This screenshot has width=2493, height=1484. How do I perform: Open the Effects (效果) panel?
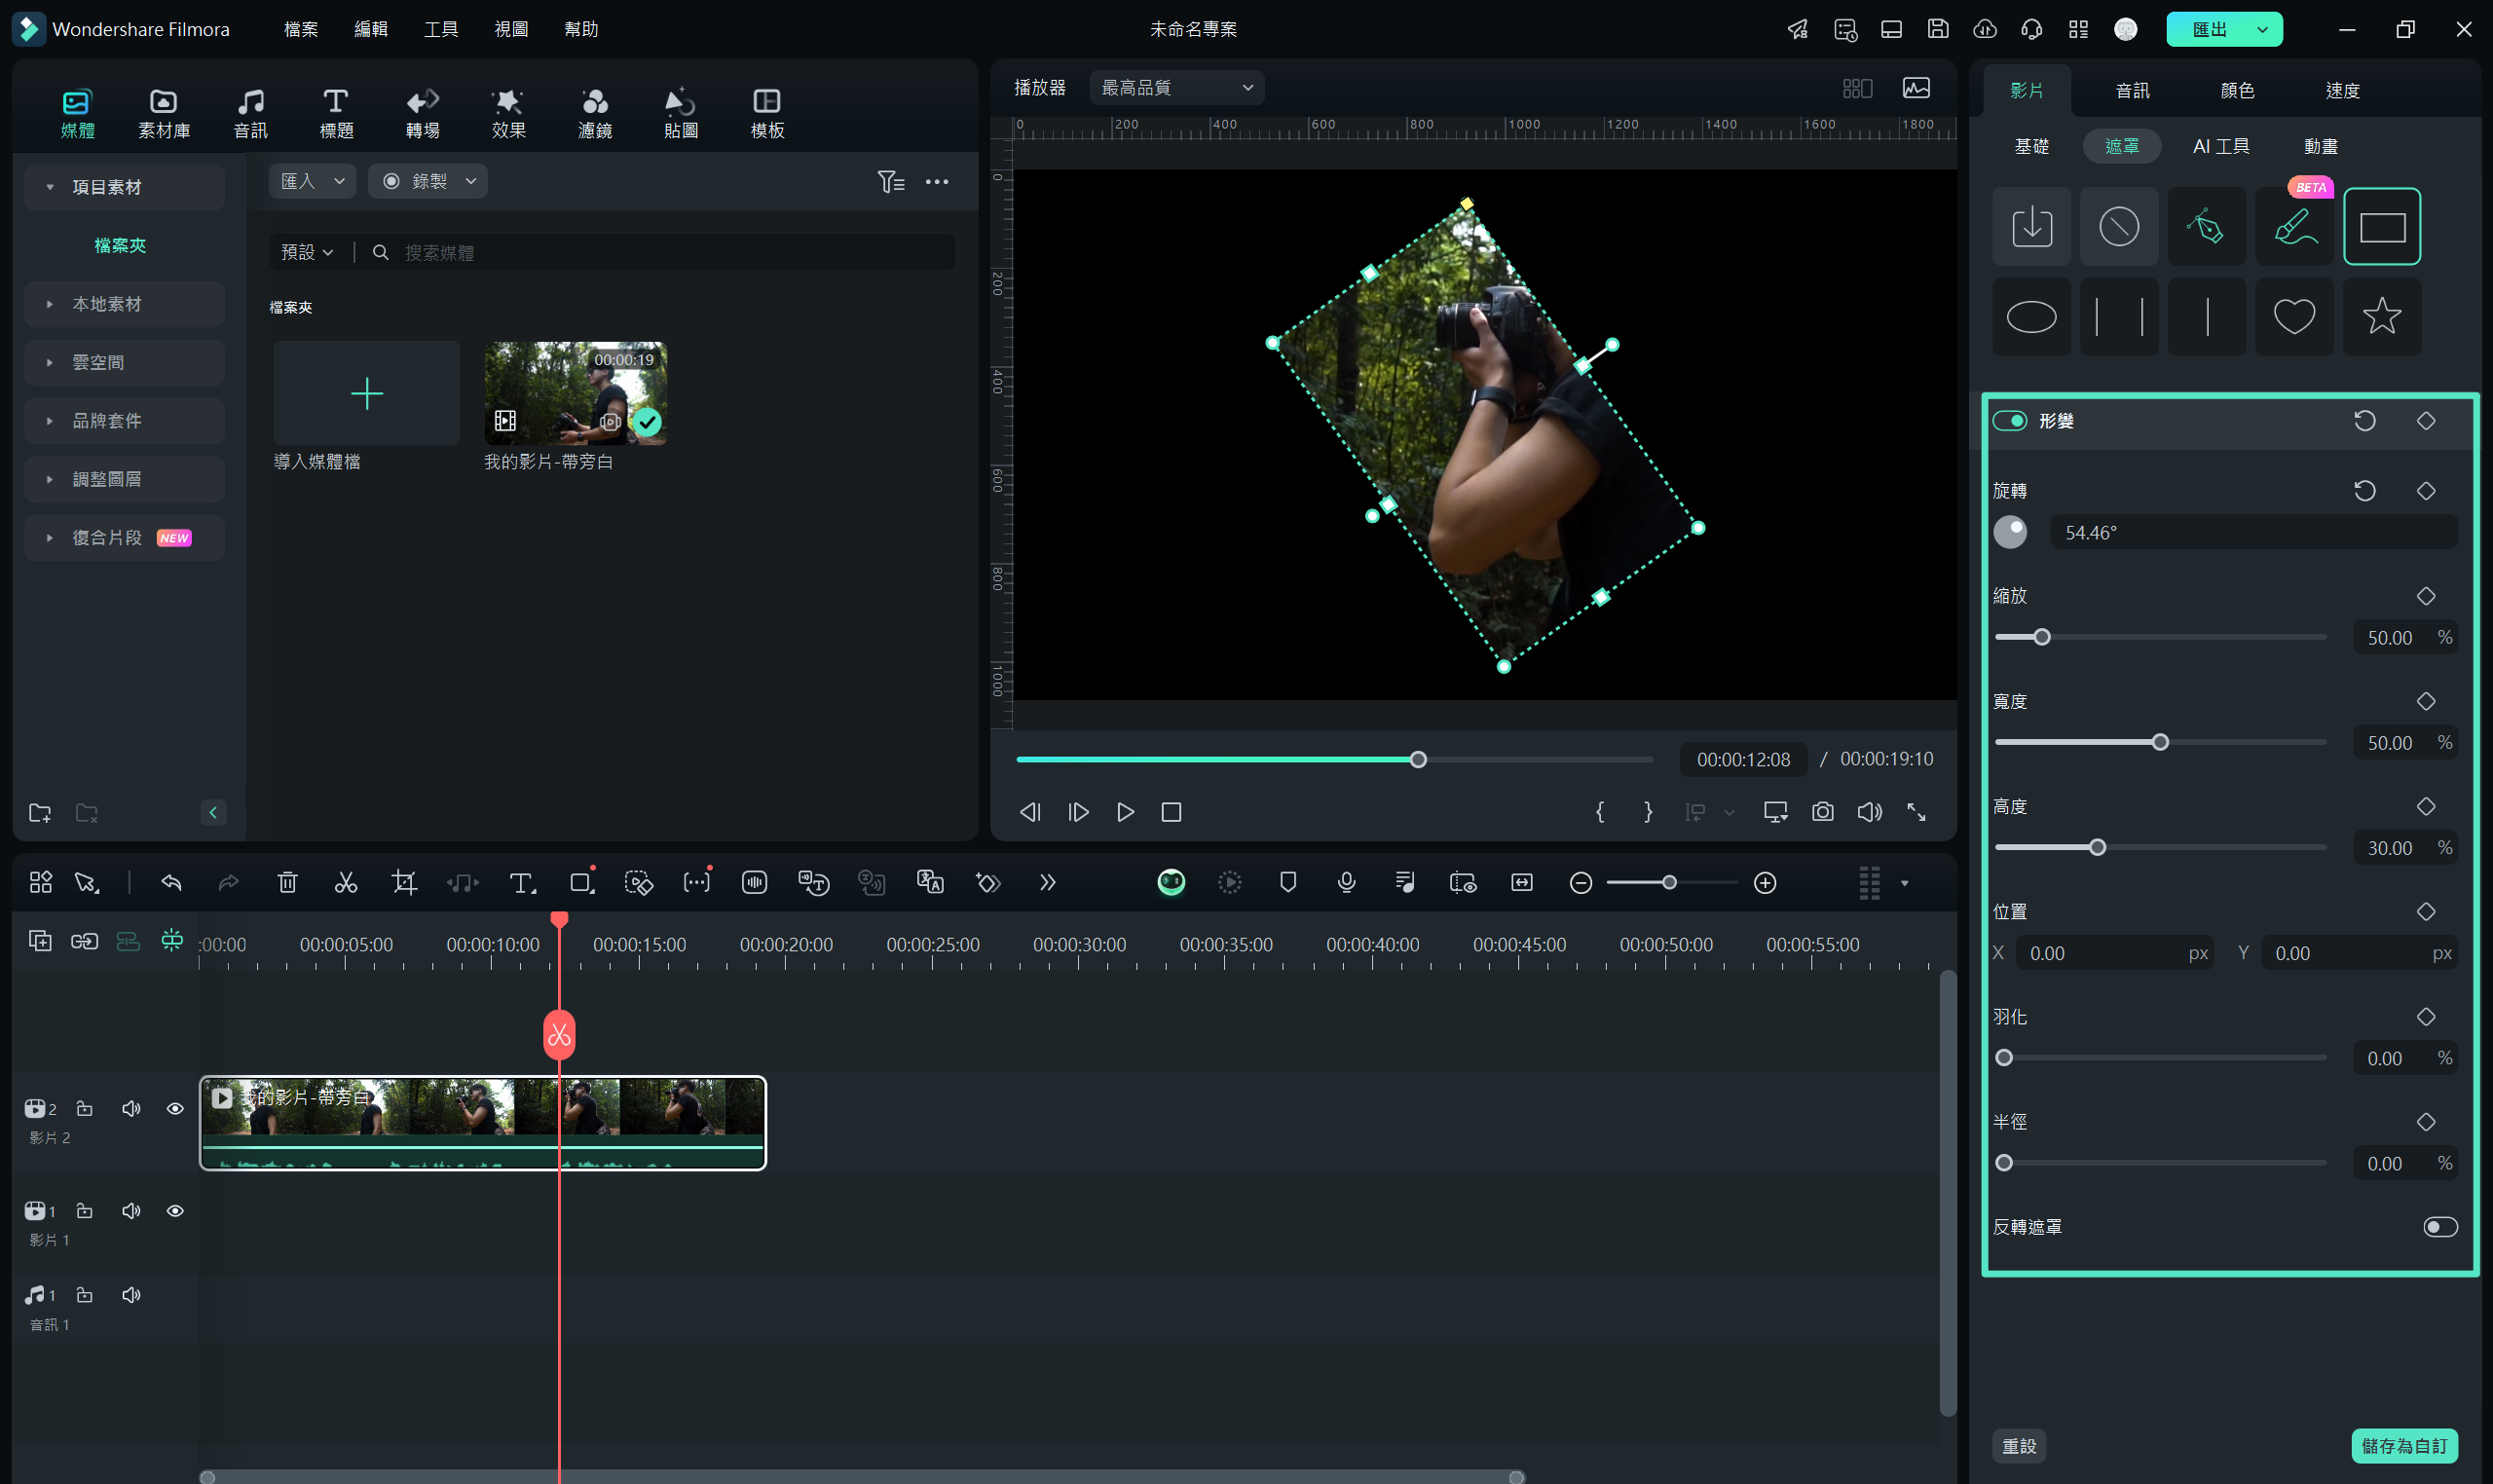click(508, 113)
